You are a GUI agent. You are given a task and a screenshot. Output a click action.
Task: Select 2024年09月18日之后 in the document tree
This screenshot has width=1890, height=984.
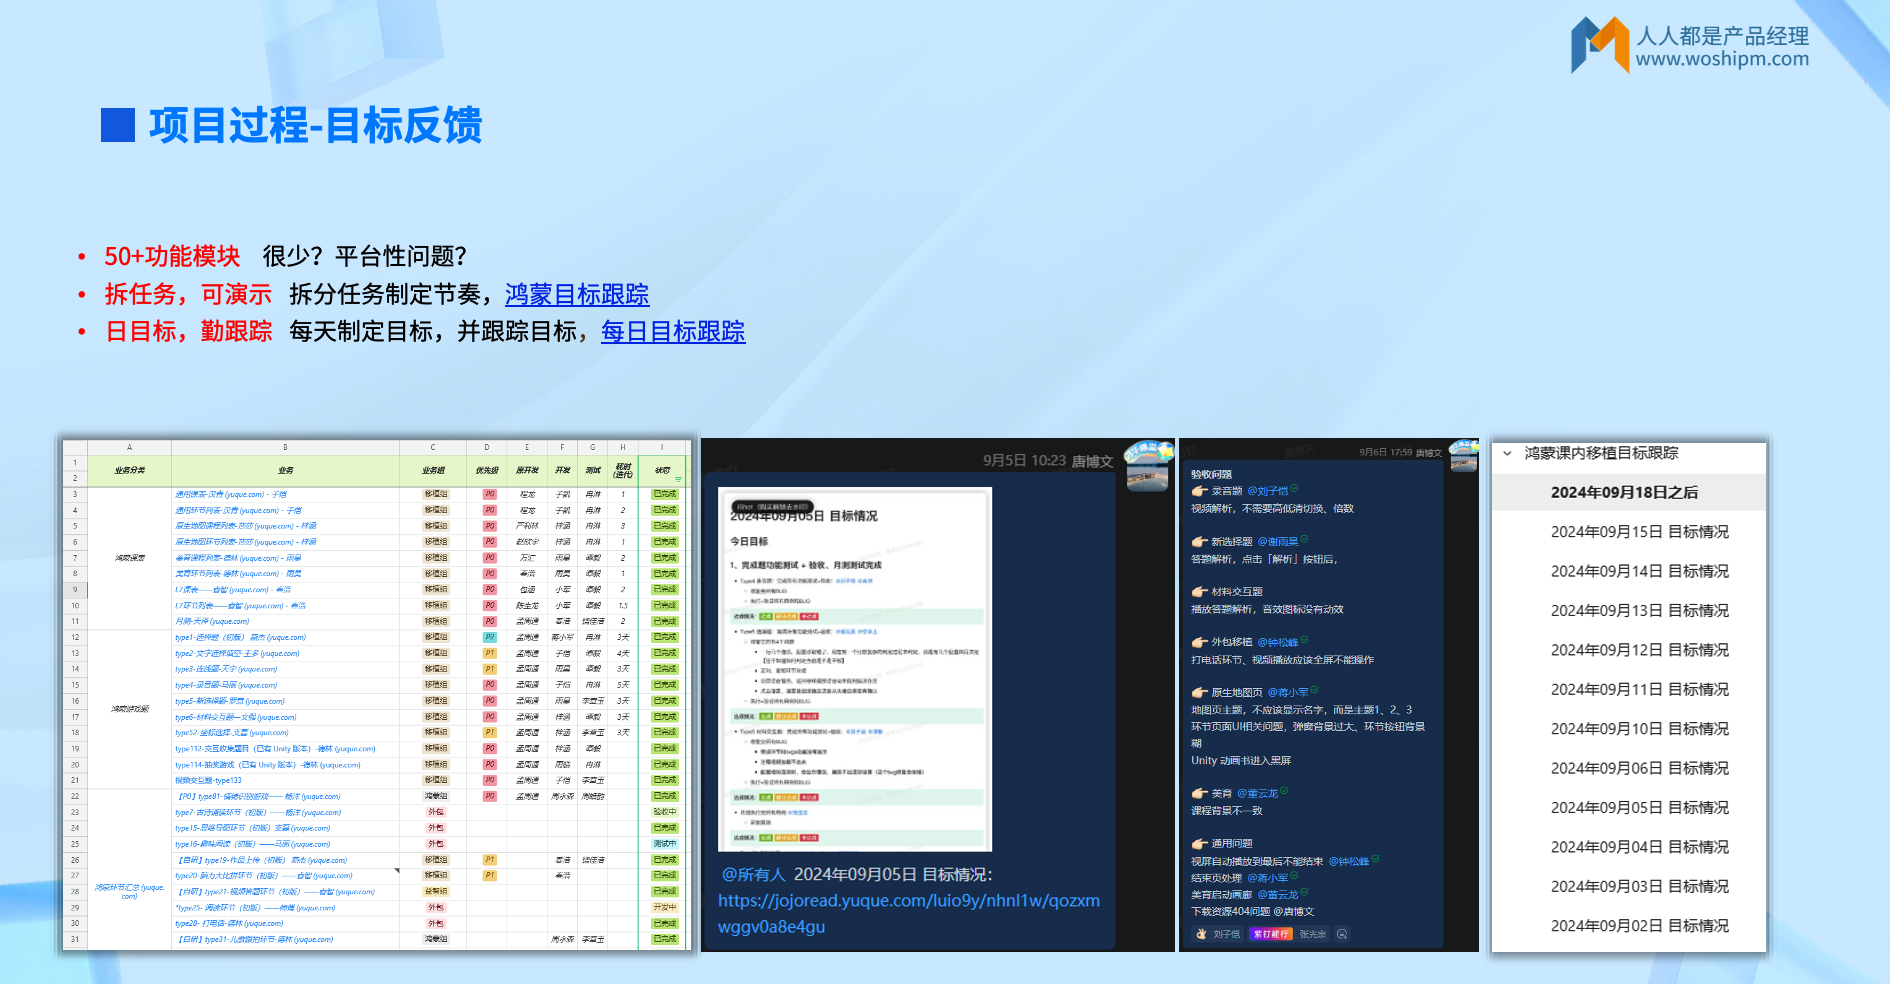click(1629, 492)
